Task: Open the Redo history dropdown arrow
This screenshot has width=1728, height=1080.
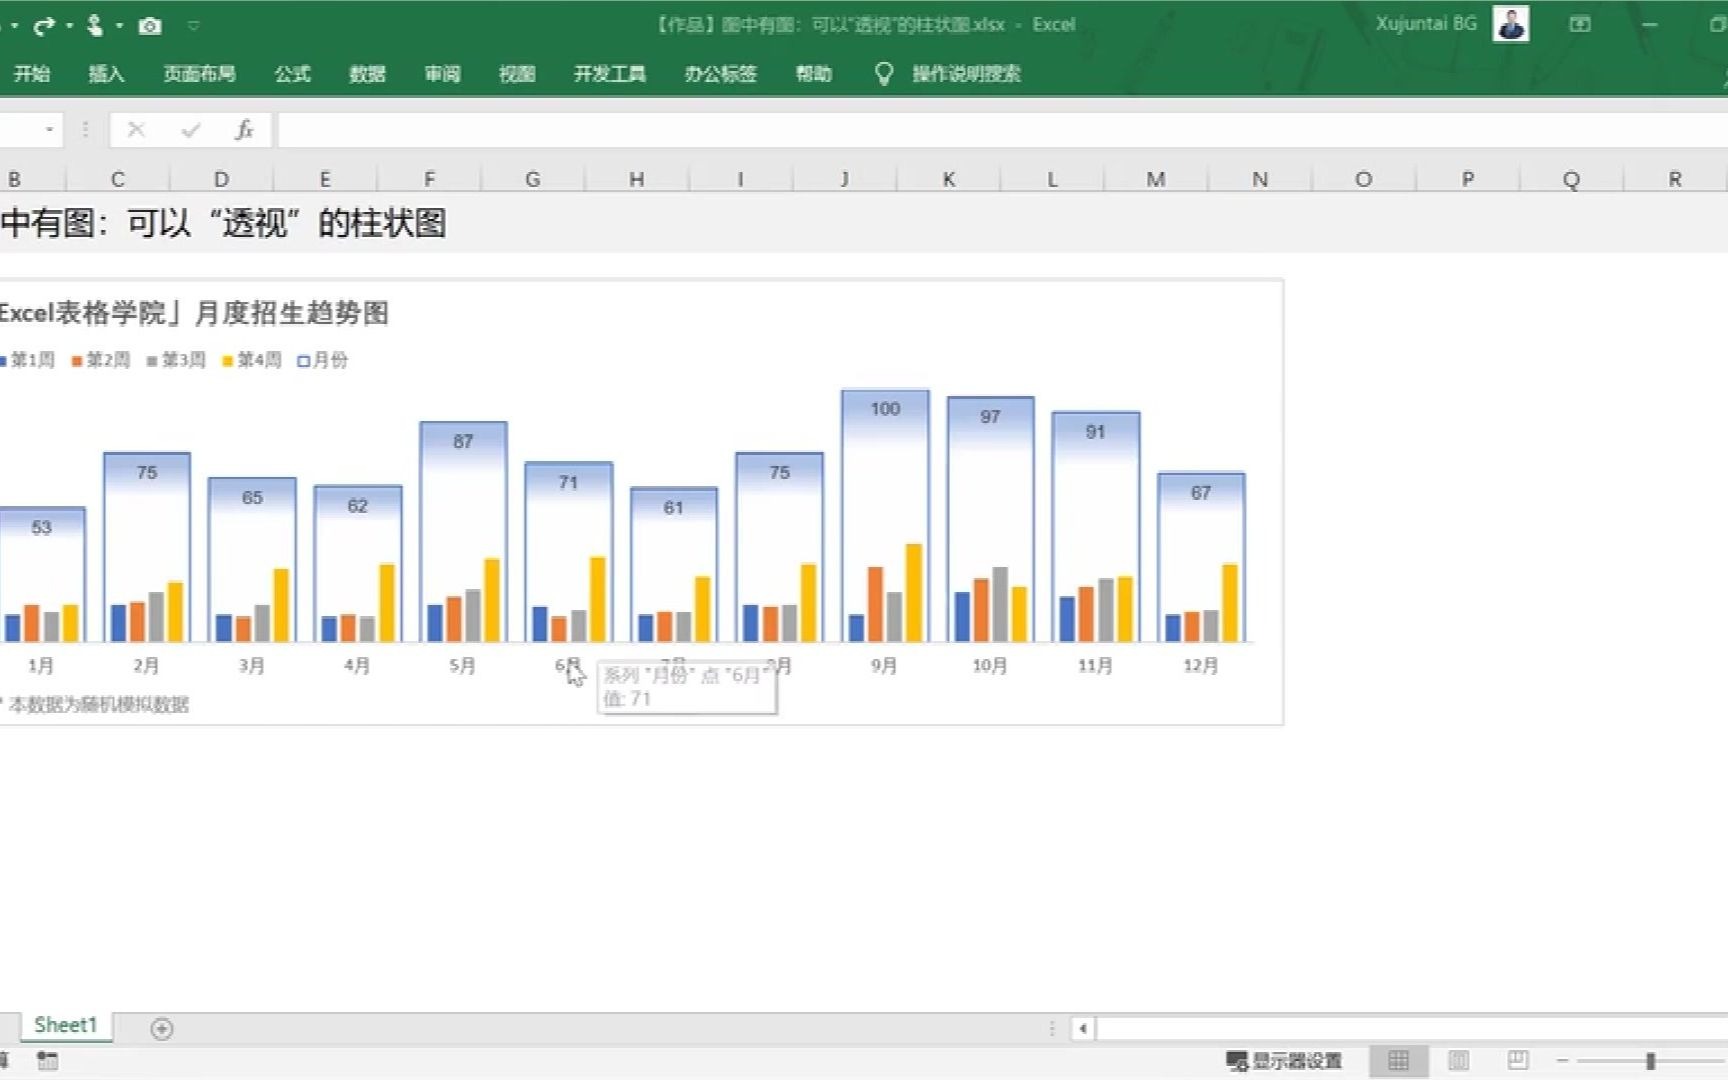Action: click(x=68, y=26)
